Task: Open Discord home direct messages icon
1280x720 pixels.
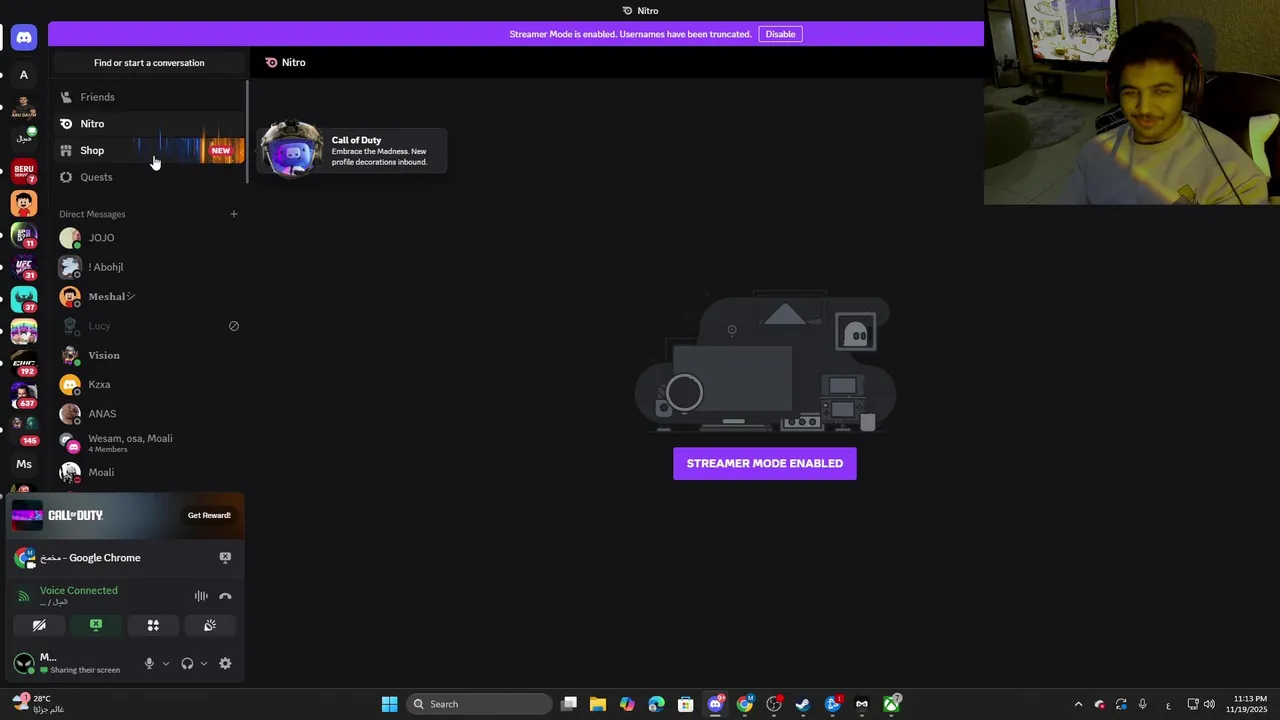Action: click(x=24, y=38)
